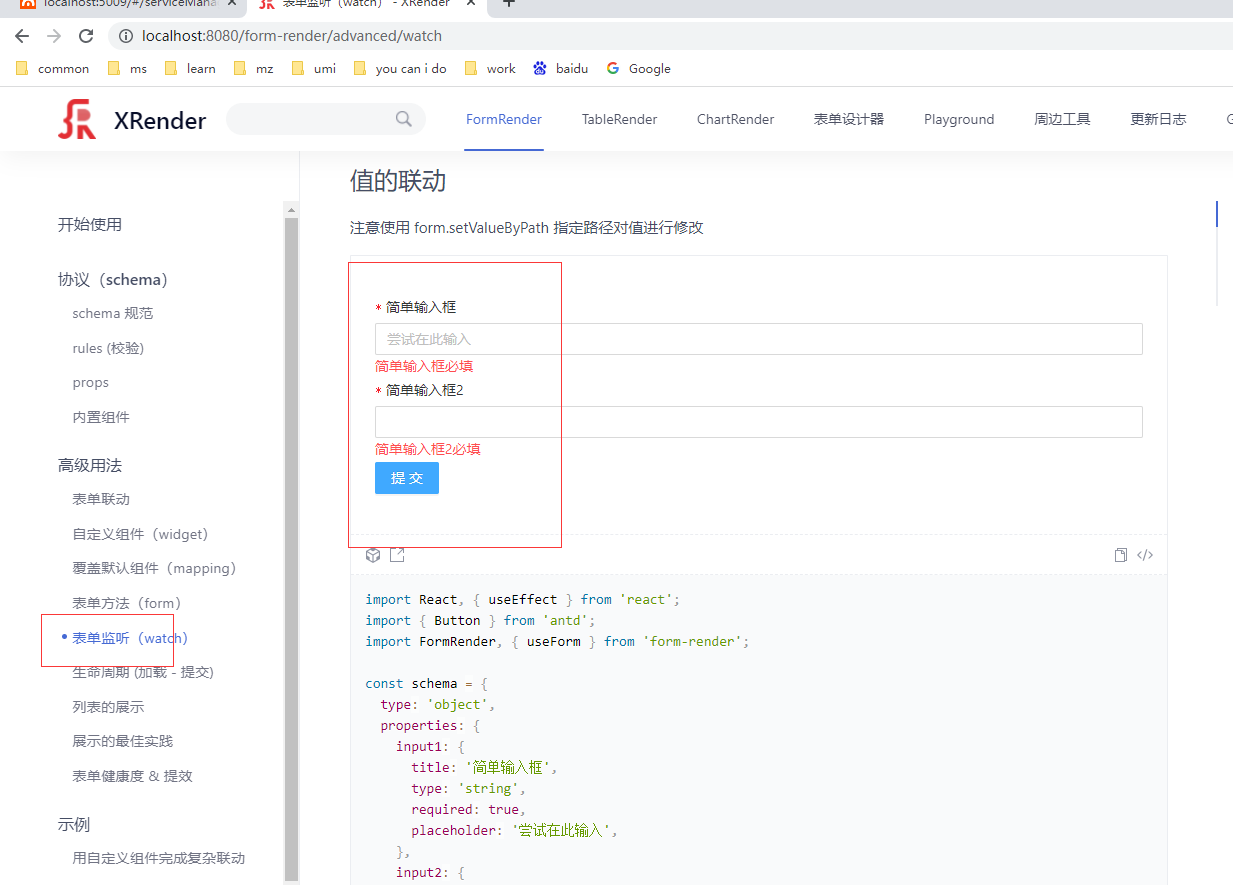
Task: Open a new browser tab with the plus button
Action: click(509, 5)
